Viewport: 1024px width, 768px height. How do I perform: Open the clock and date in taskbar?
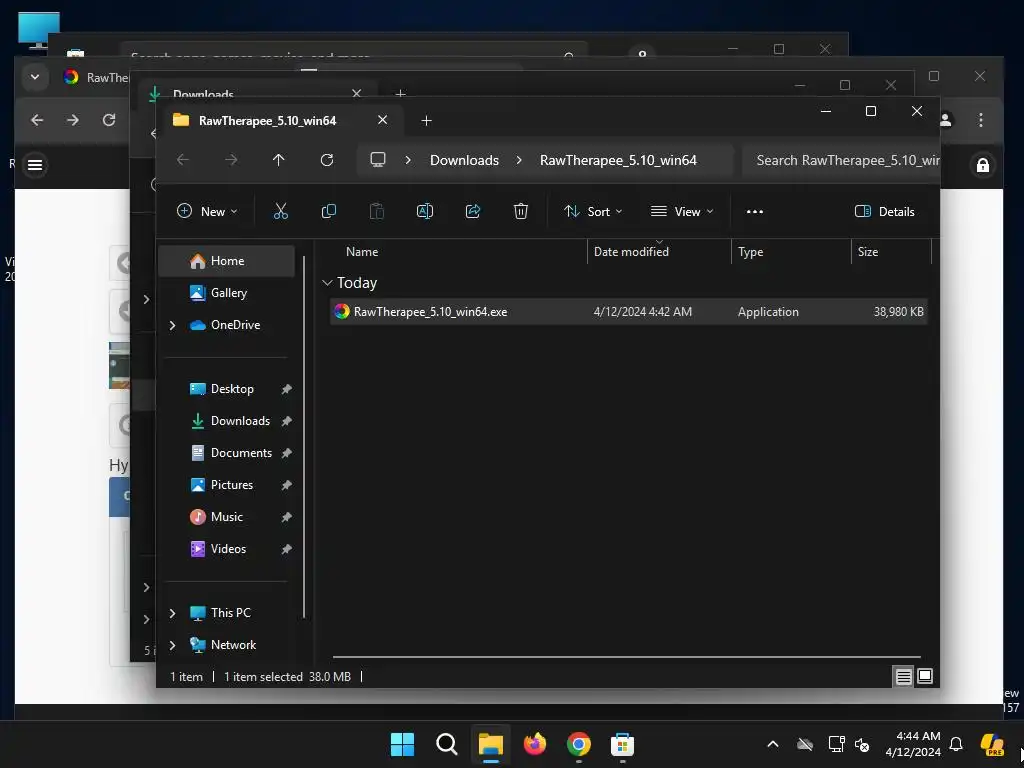point(912,744)
